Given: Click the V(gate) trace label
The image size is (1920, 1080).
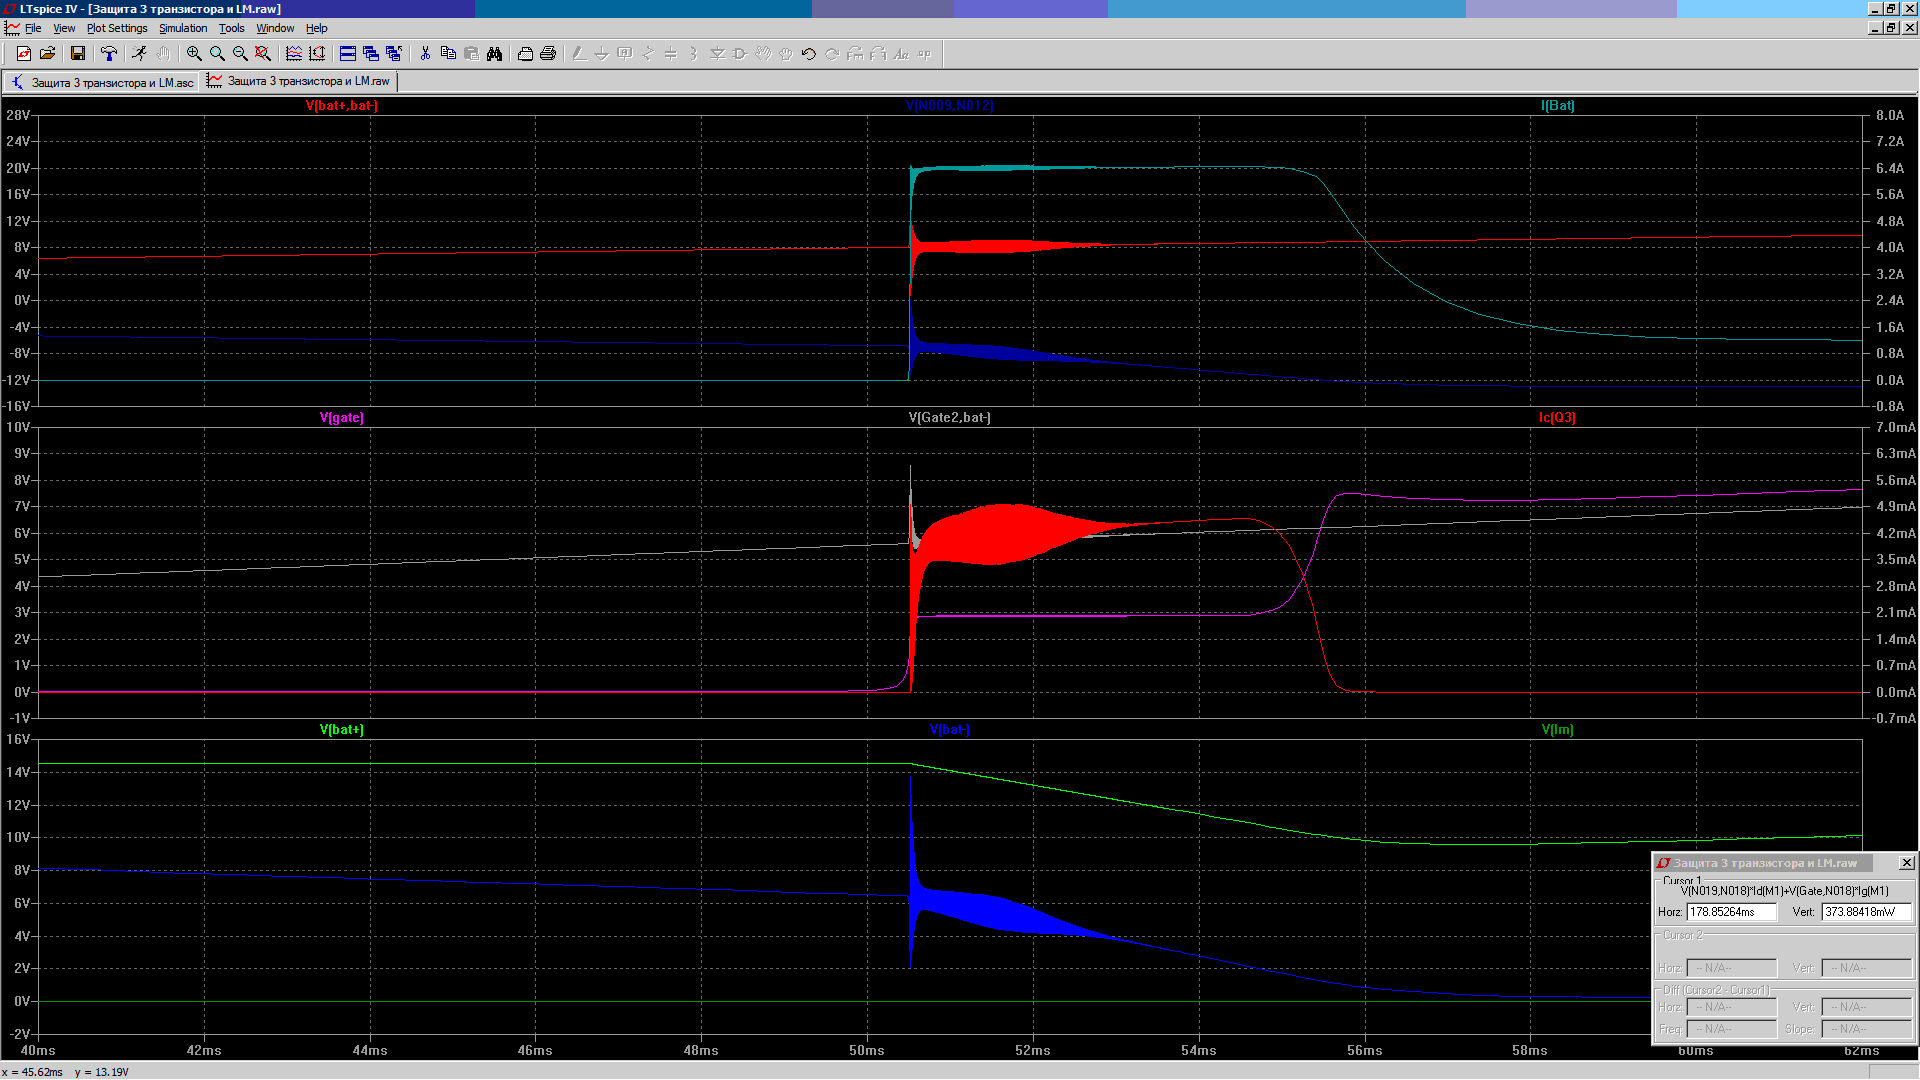Looking at the screenshot, I should point(342,417).
